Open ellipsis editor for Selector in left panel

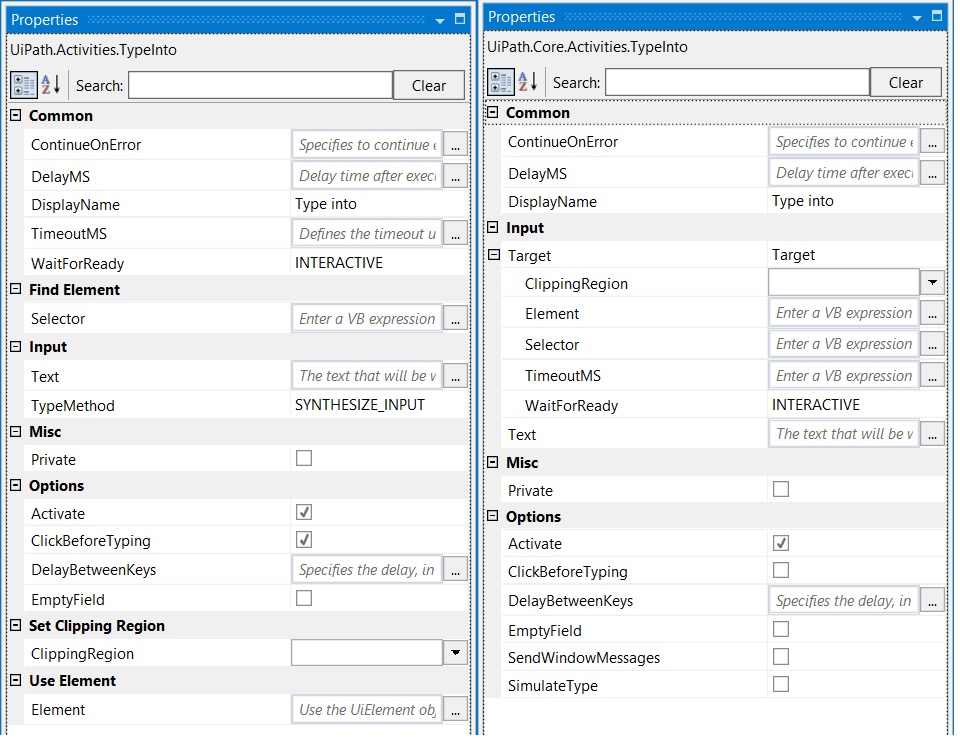point(456,319)
